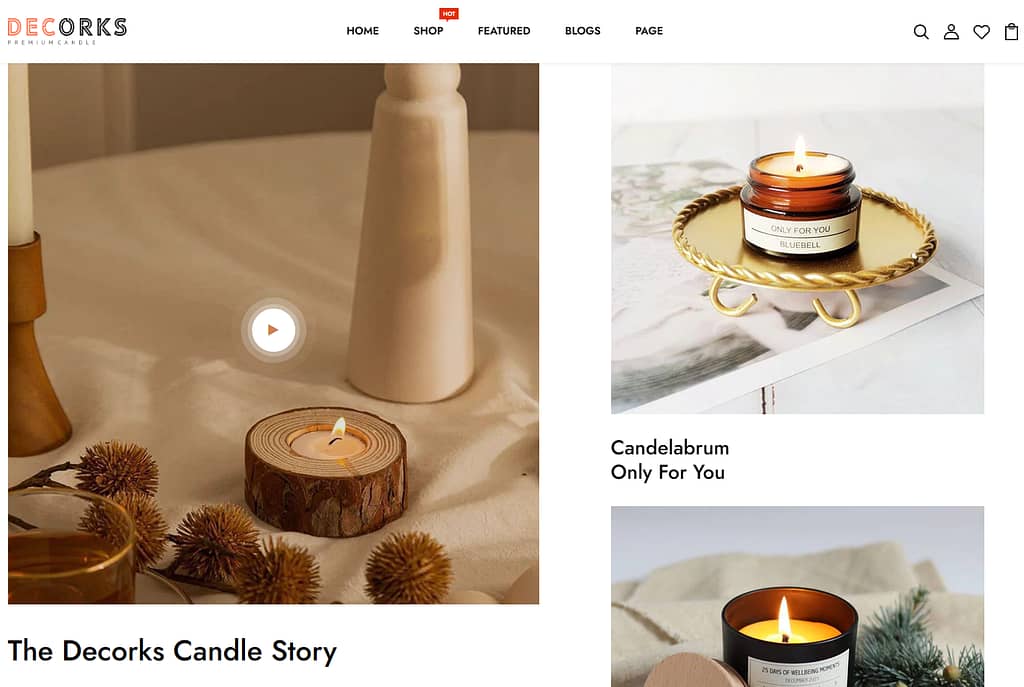Play the candle story video
This screenshot has height=687, width=1024.
point(274,330)
